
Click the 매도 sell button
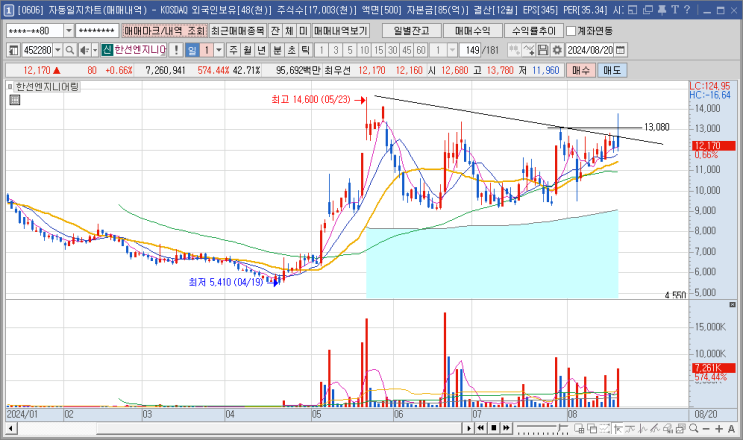click(612, 71)
